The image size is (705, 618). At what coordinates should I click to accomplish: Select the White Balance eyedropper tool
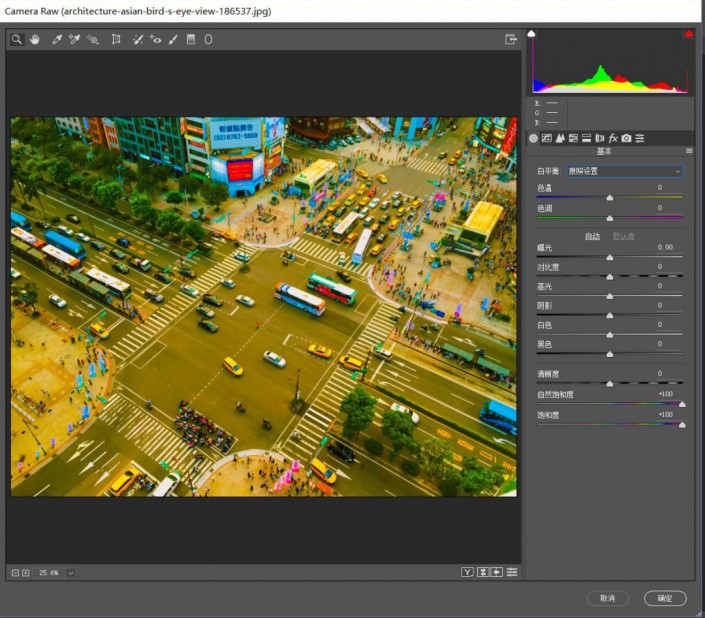pyautogui.click(x=57, y=40)
